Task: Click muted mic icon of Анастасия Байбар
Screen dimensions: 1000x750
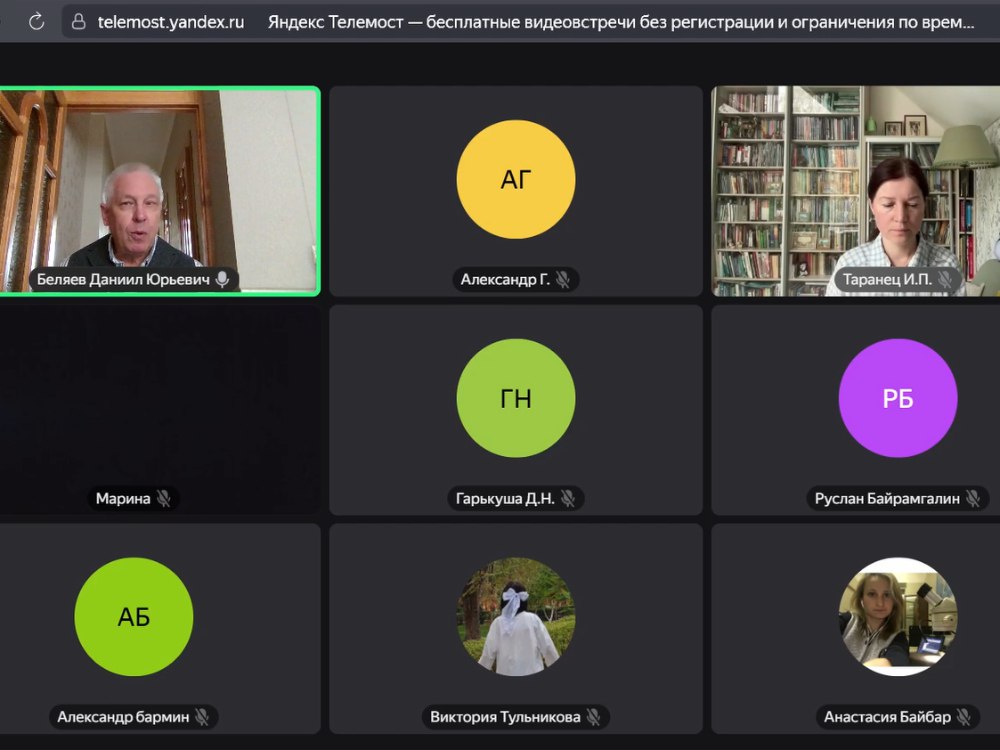Action: (964, 717)
